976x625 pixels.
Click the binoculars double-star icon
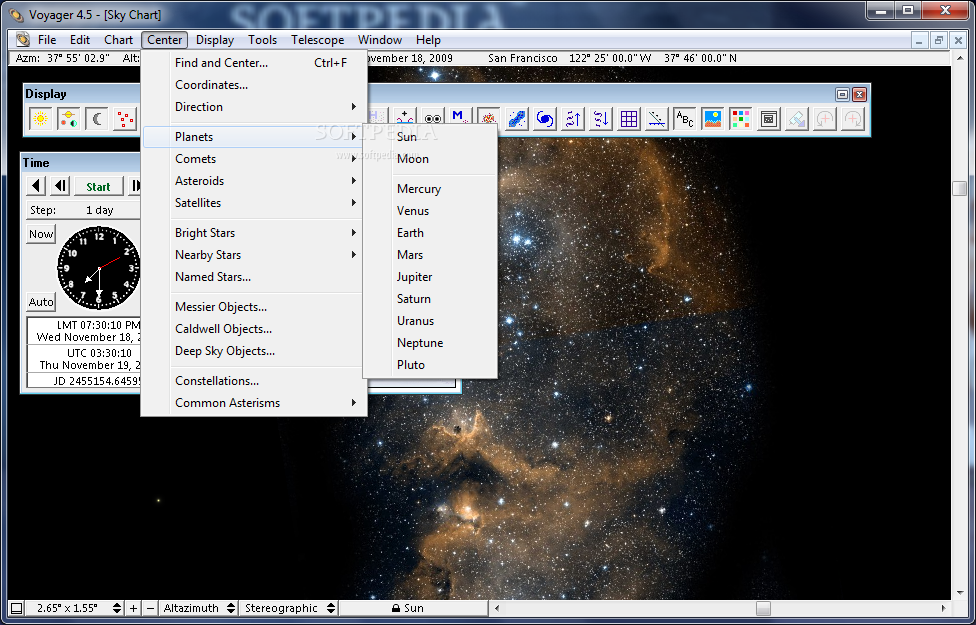[x=433, y=118]
